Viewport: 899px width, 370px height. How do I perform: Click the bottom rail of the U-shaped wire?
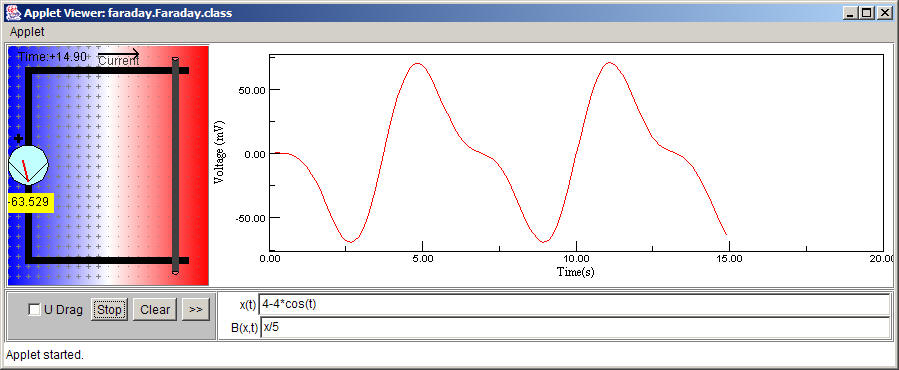107,260
